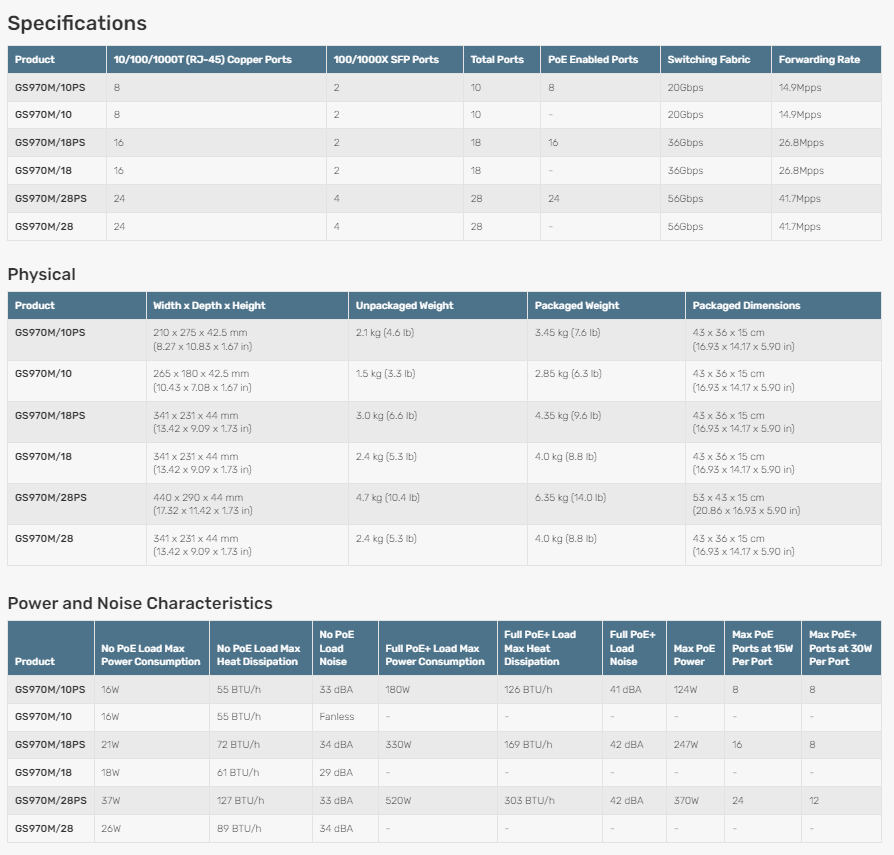Select the "Full PoE+ Load Max Heat Dissipation" header

click(x=540, y=648)
